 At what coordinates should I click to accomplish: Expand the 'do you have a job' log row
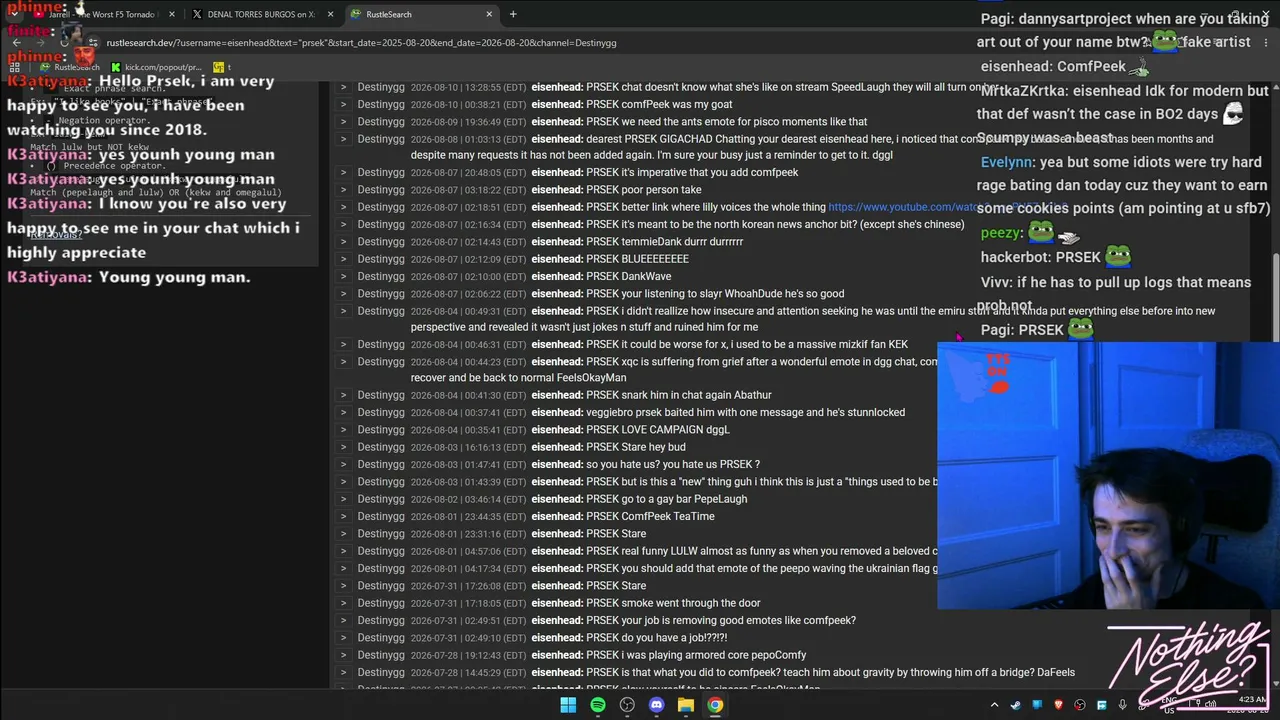[x=343, y=638]
